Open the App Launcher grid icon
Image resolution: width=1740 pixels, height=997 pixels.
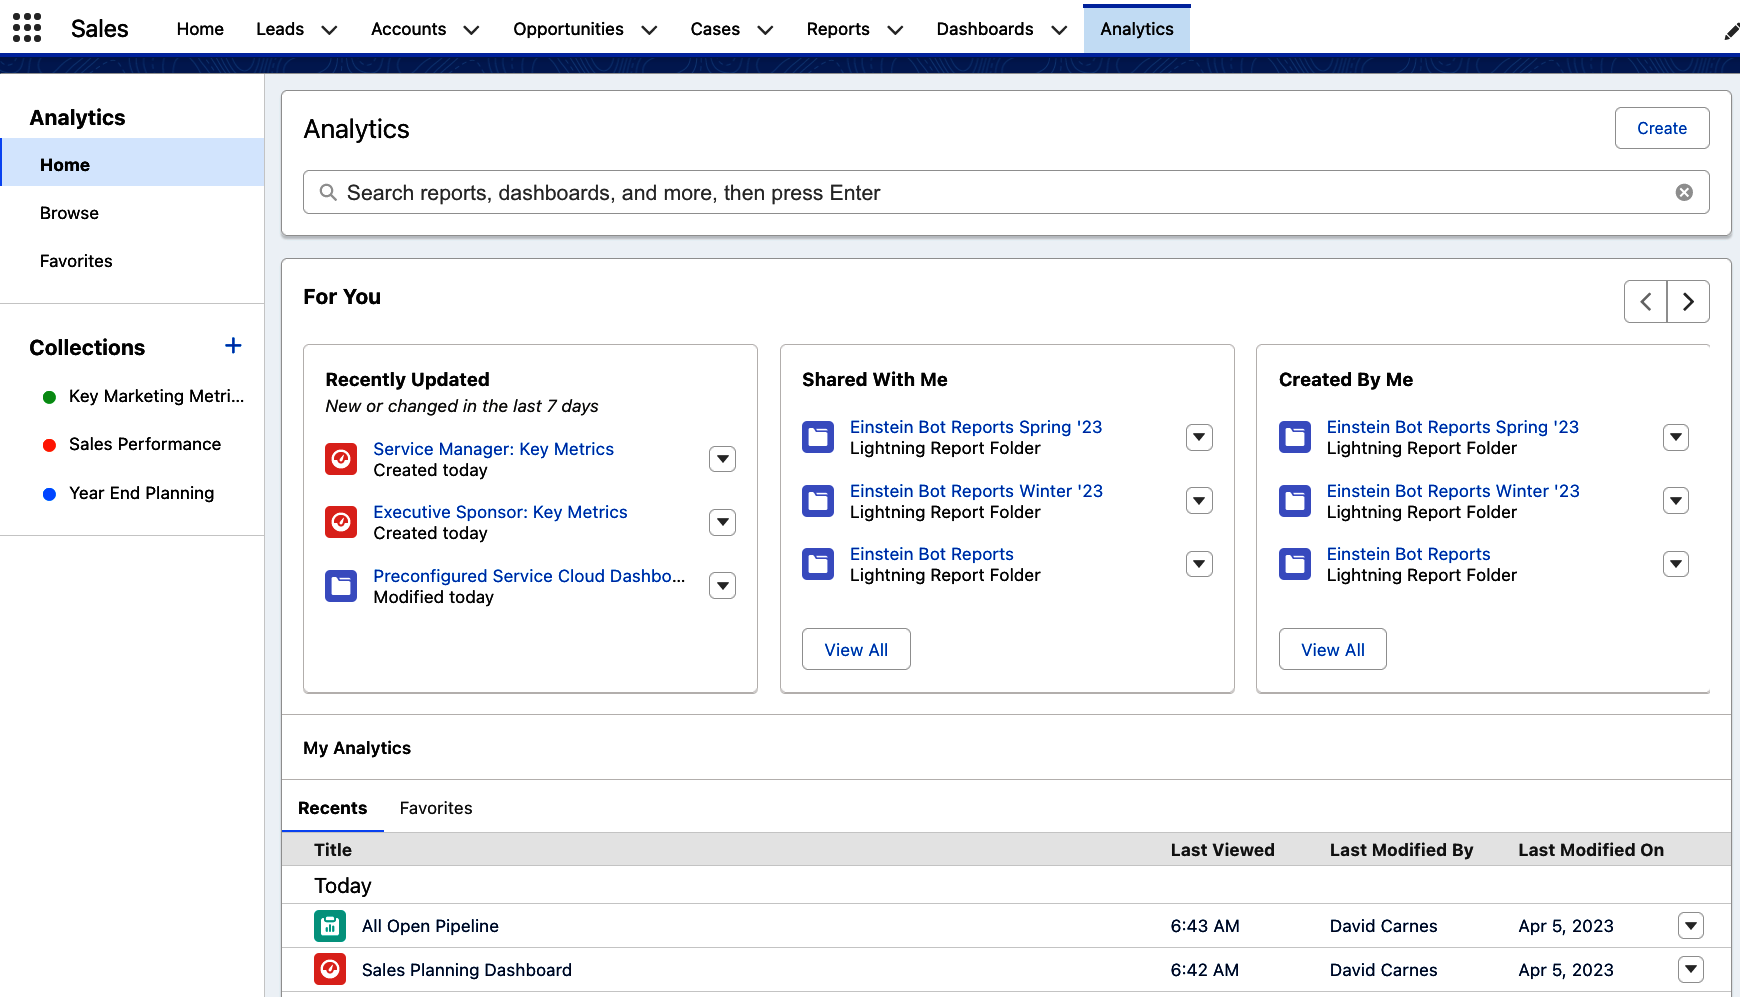click(27, 28)
